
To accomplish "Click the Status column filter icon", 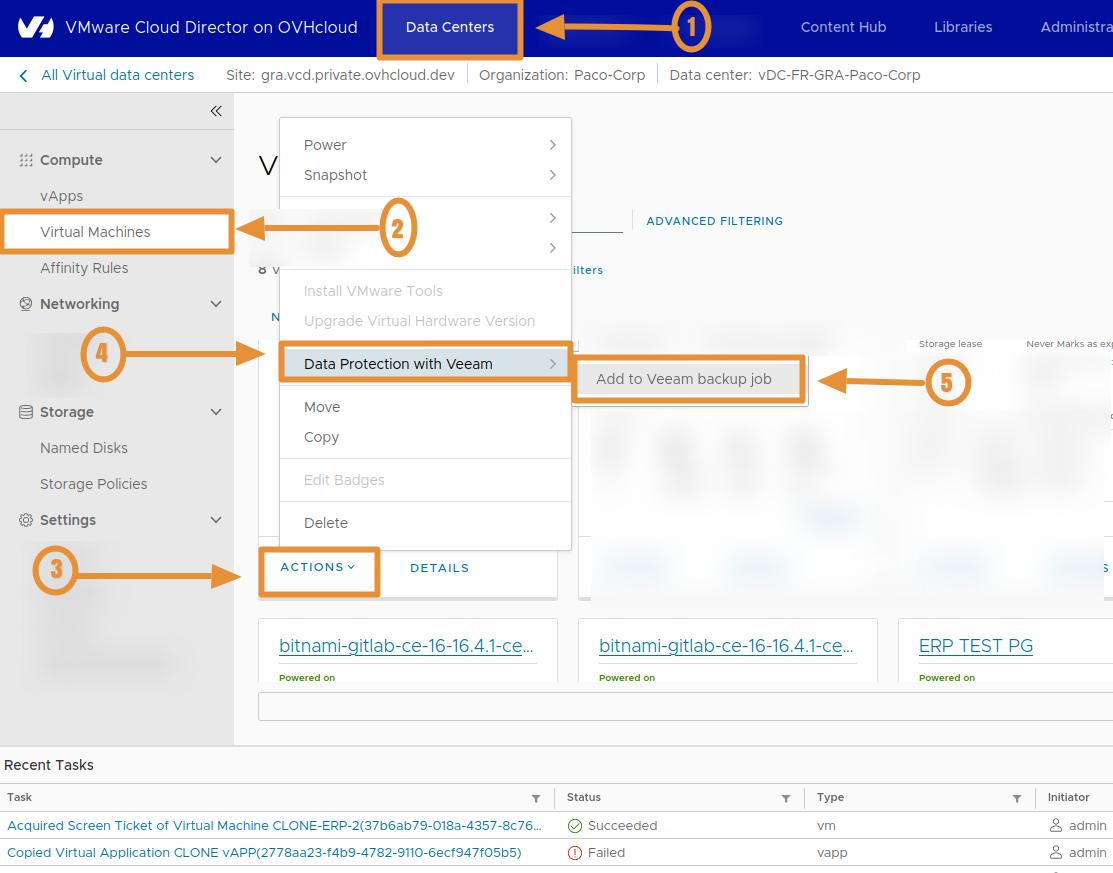I will 786,798.
